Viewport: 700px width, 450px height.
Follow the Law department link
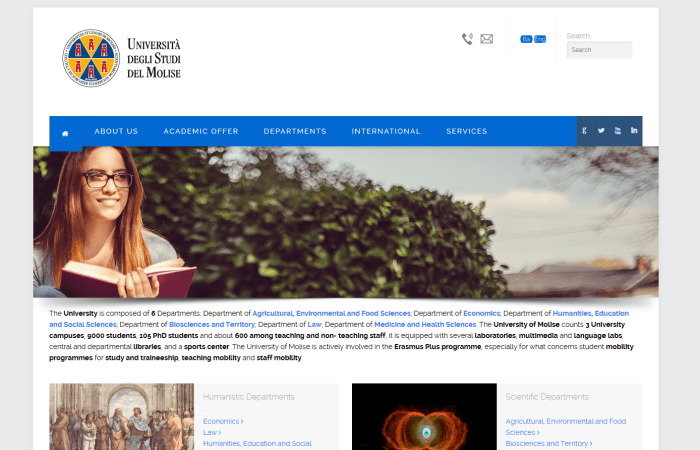click(x=212, y=432)
